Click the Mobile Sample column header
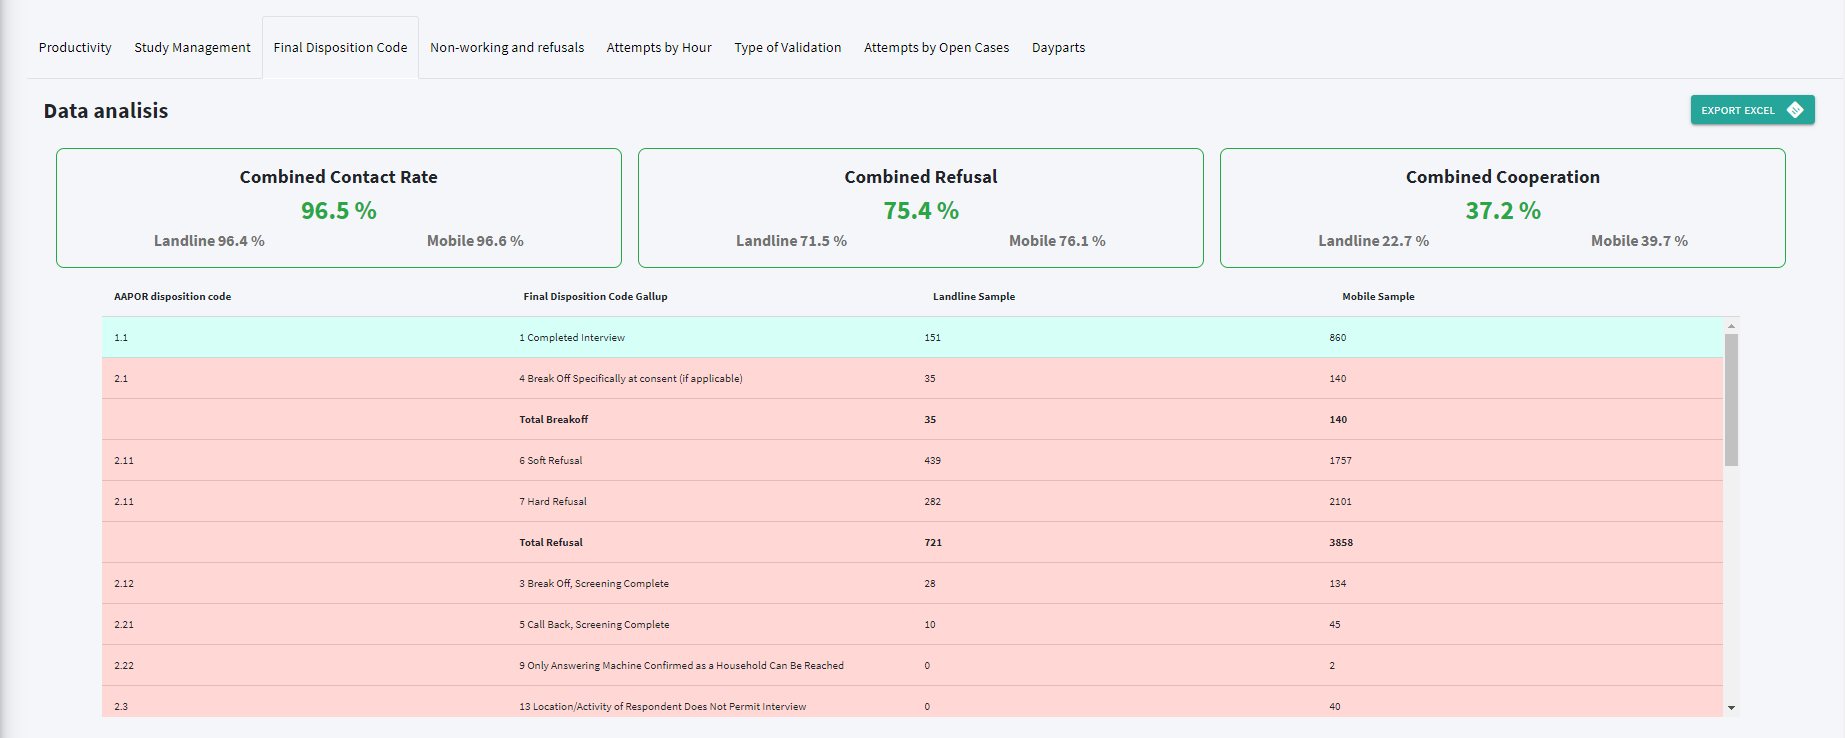 pos(1378,297)
